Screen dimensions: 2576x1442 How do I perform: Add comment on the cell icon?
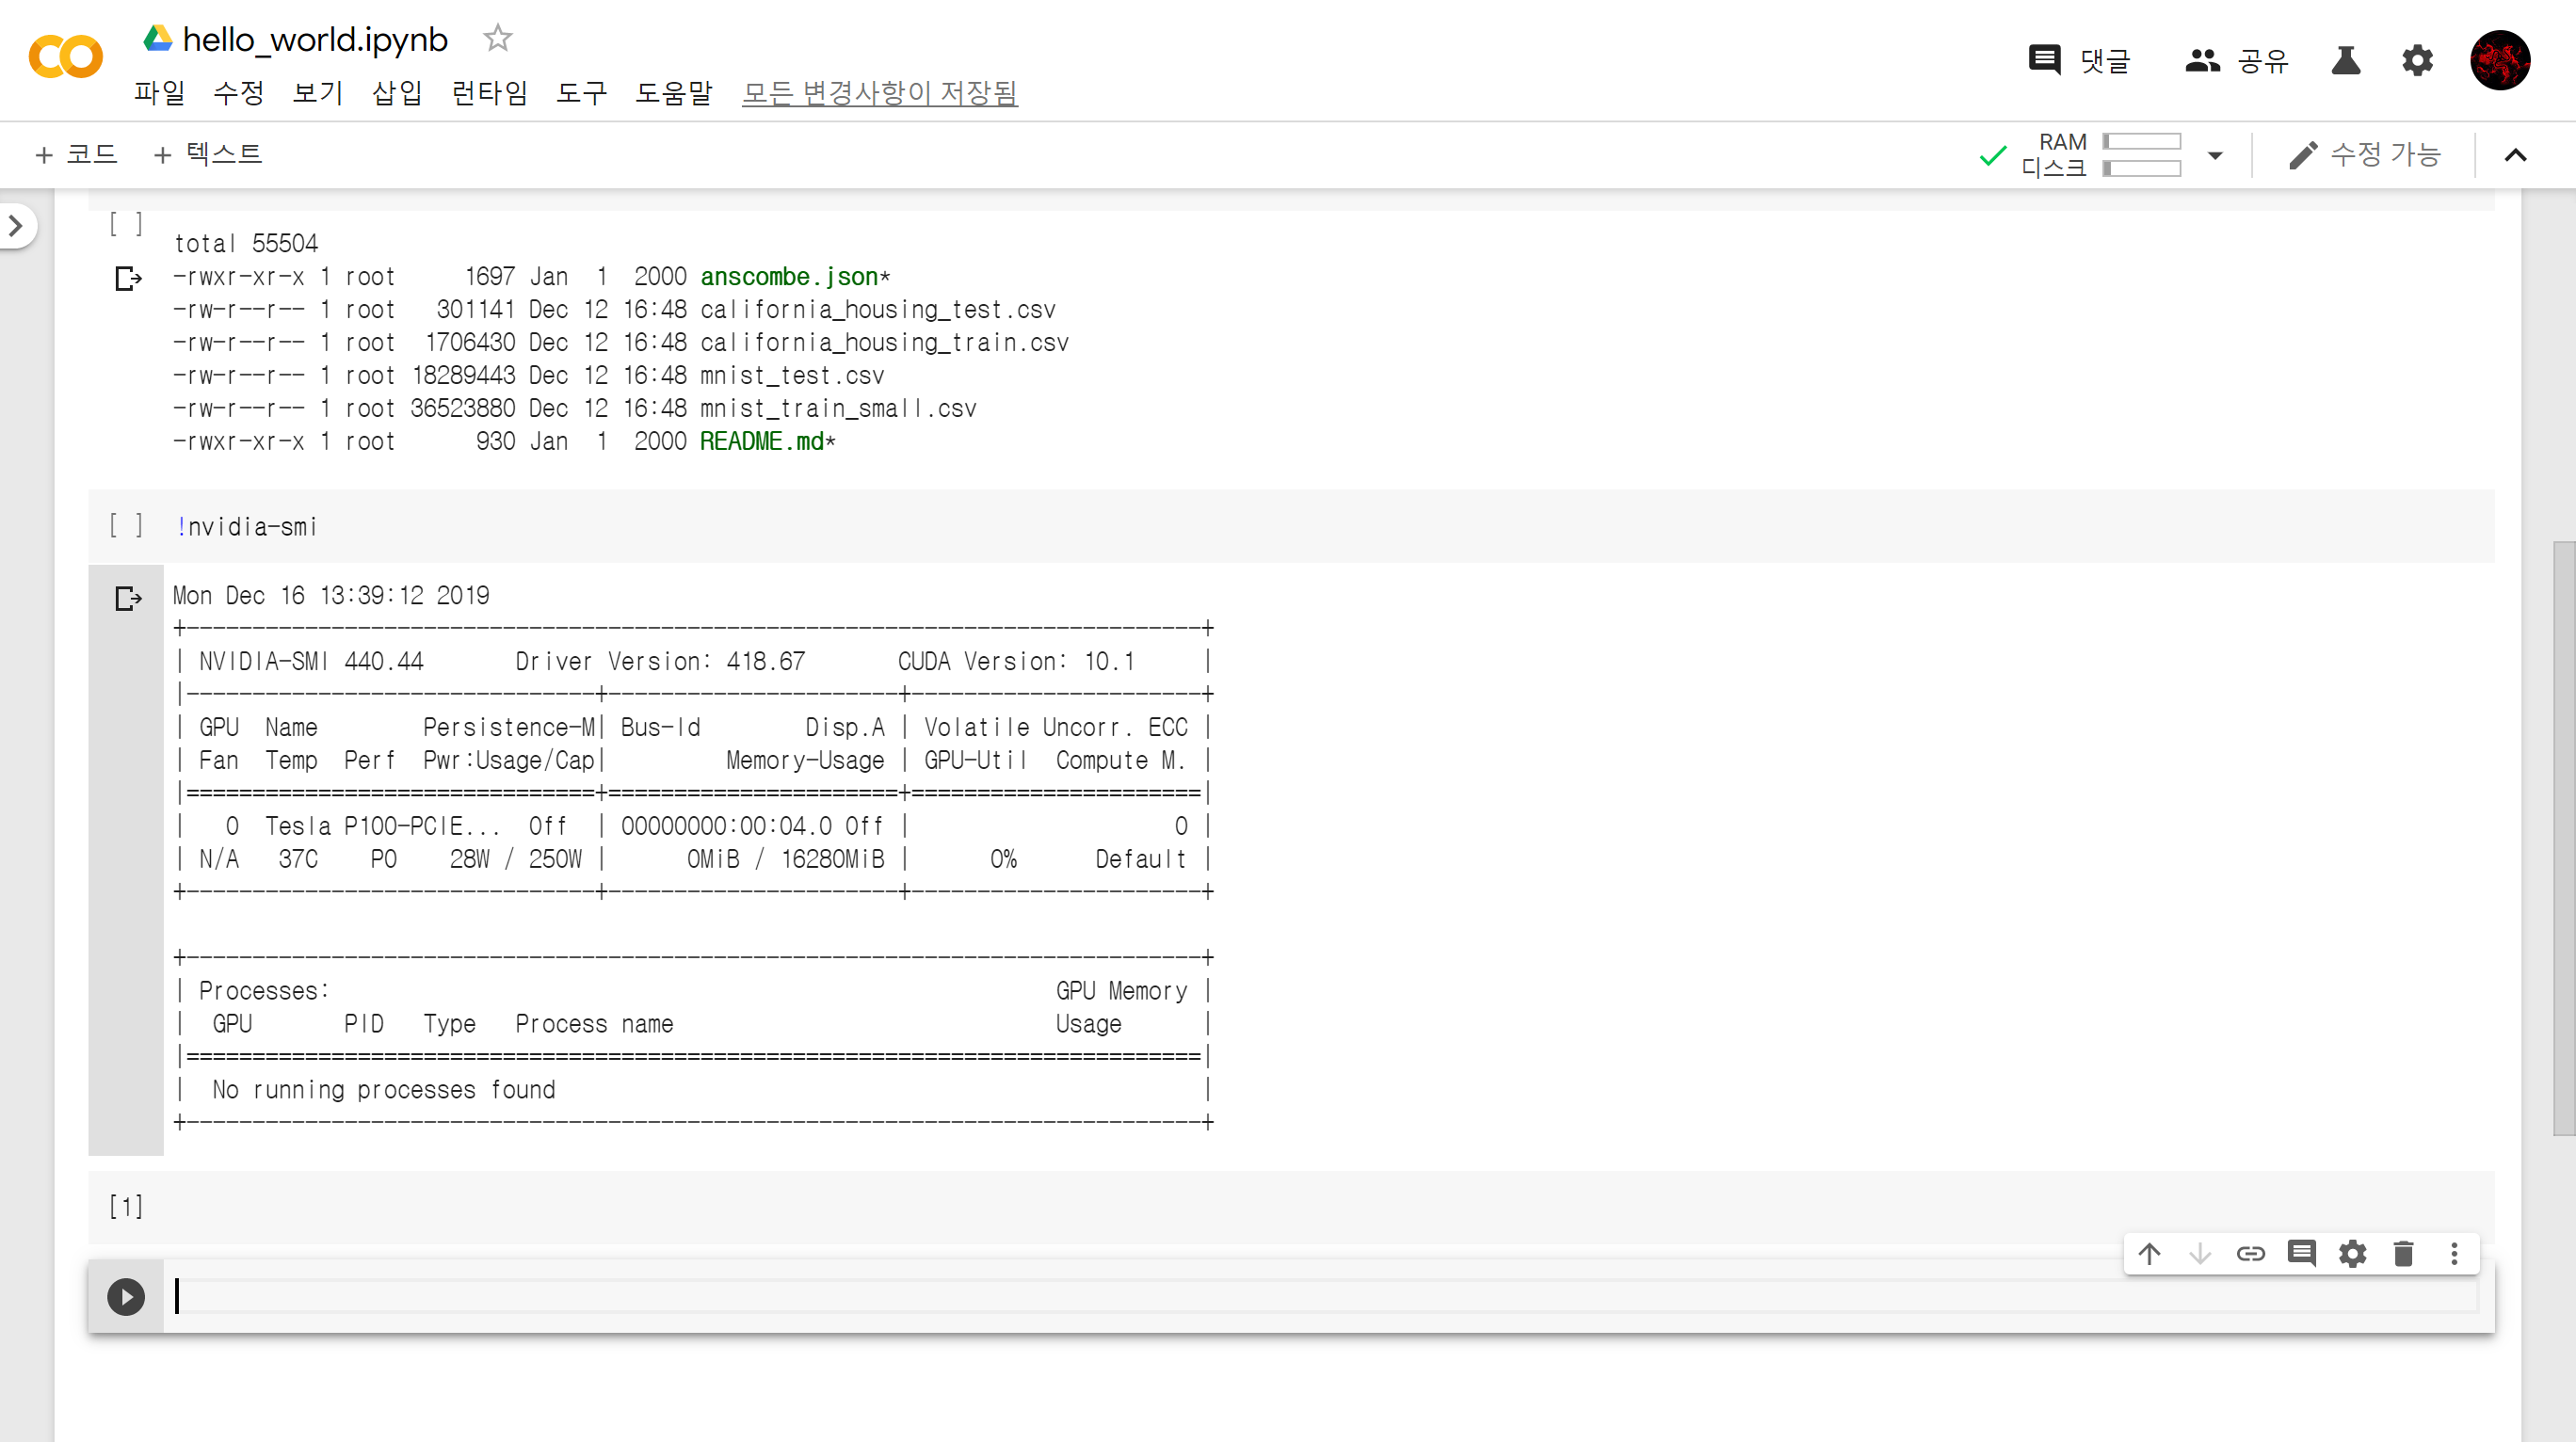(x=2301, y=1253)
